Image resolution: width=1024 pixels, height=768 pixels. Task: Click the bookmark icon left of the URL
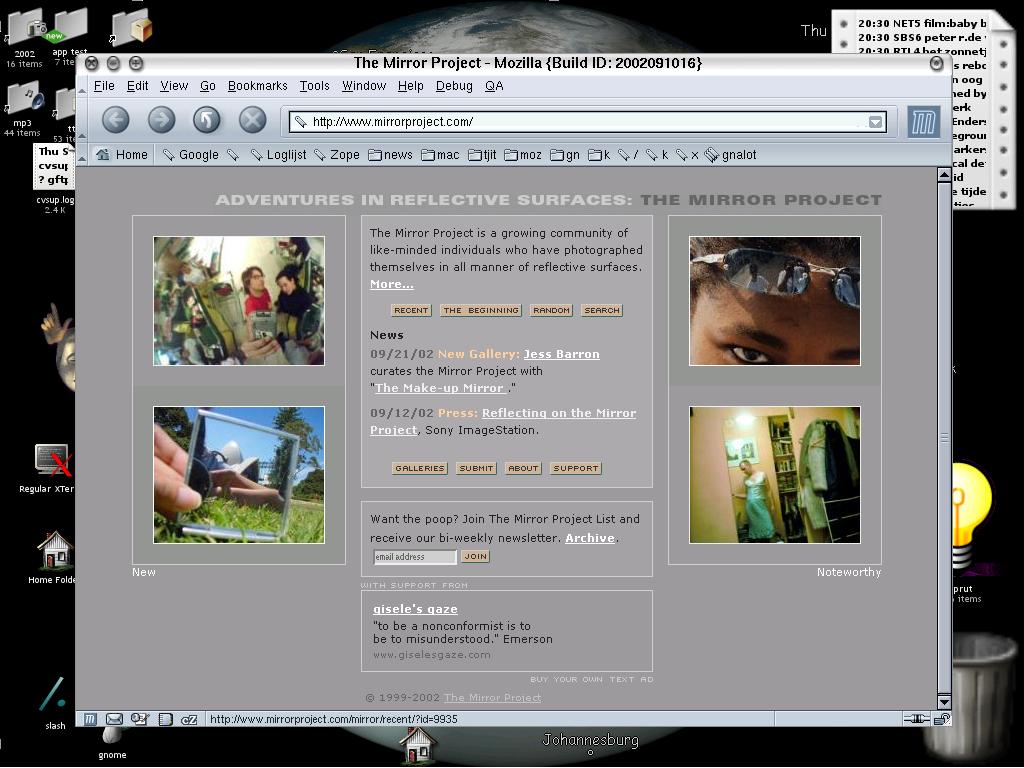point(300,121)
